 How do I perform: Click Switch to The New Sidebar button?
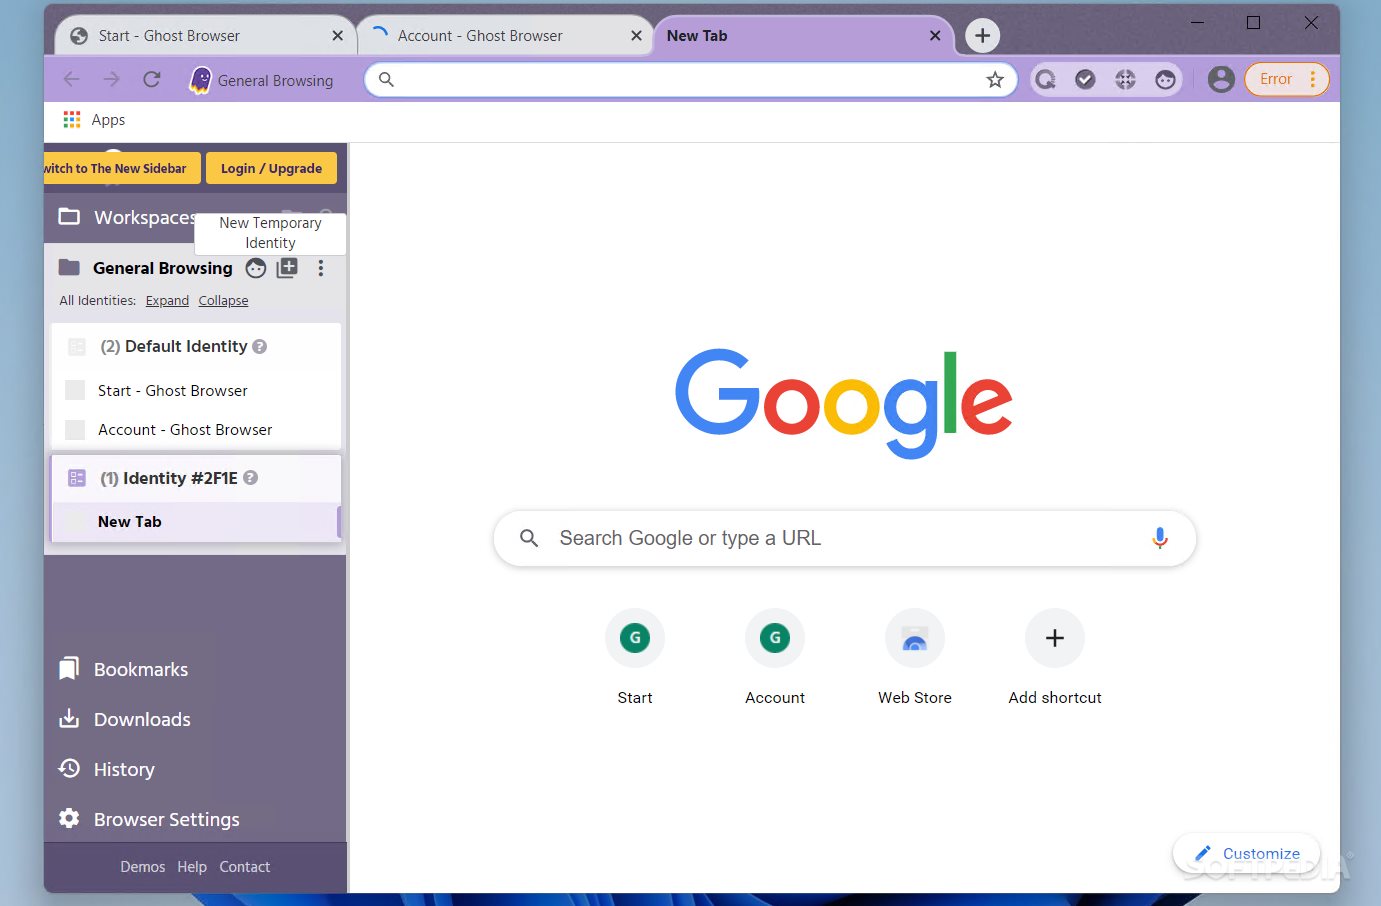121,168
